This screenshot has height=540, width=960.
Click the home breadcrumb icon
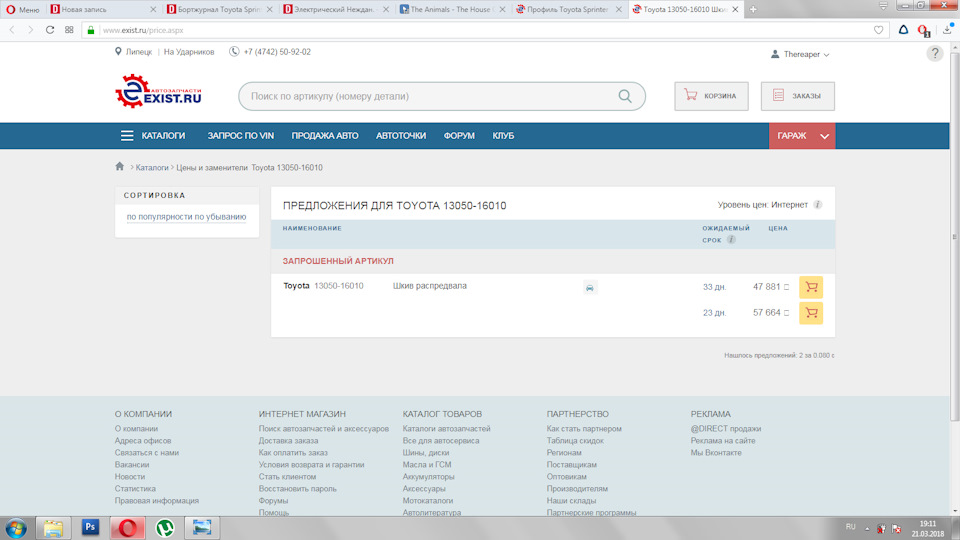click(x=119, y=167)
